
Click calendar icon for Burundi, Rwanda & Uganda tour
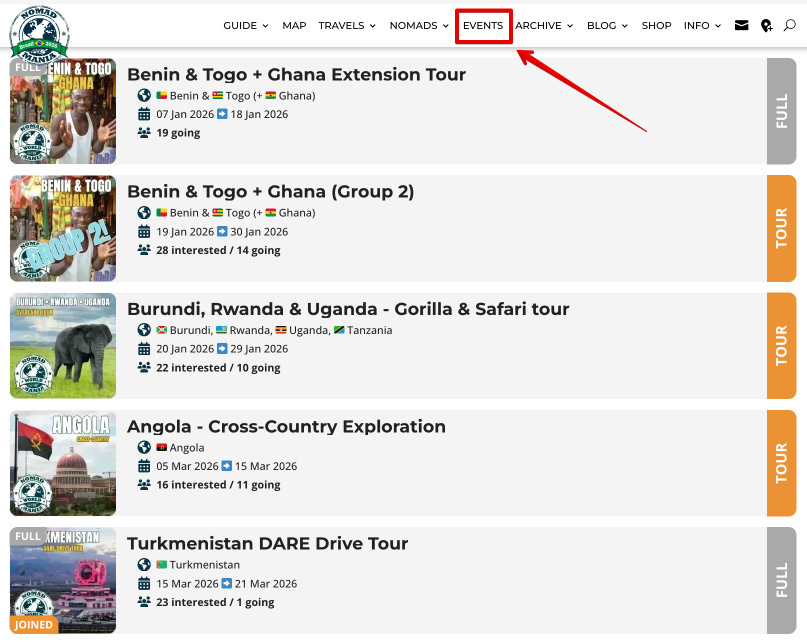click(x=144, y=349)
